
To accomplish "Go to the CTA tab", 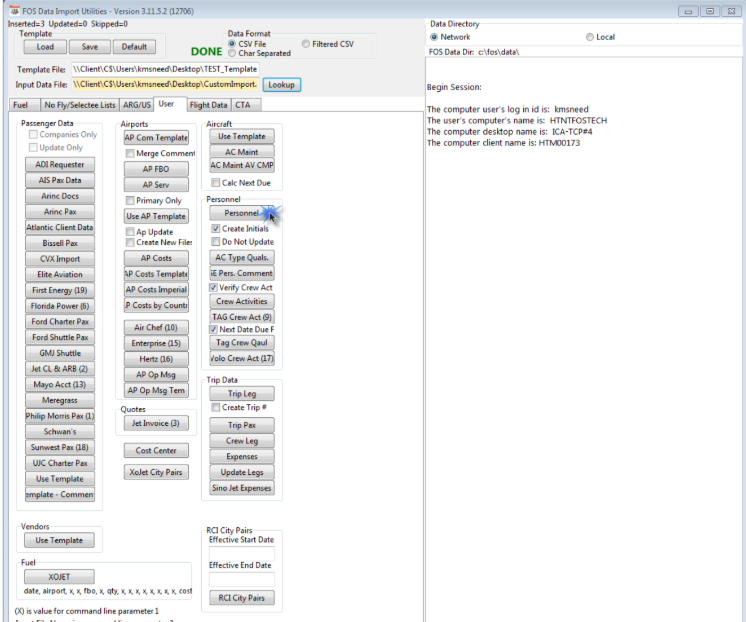I will [243, 104].
